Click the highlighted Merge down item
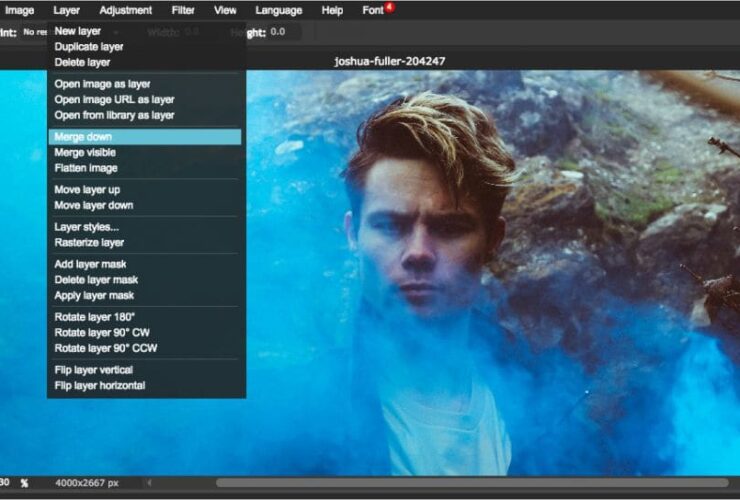740x500 pixels. click(144, 137)
